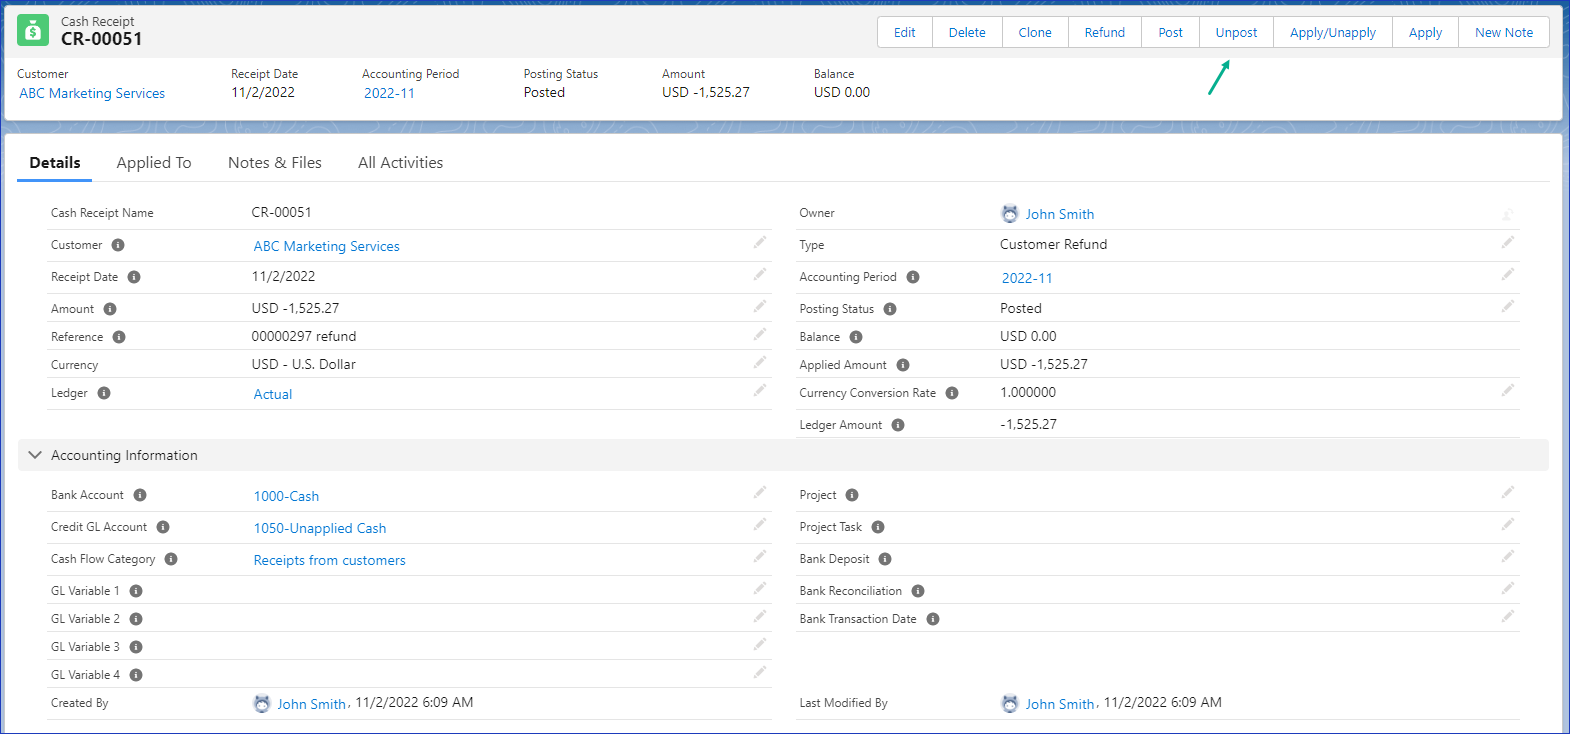Image resolution: width=1570 pixels, height=734 pixels.
Task: Edit the Receipt Date pencil icon
Action: click(760, 274)
